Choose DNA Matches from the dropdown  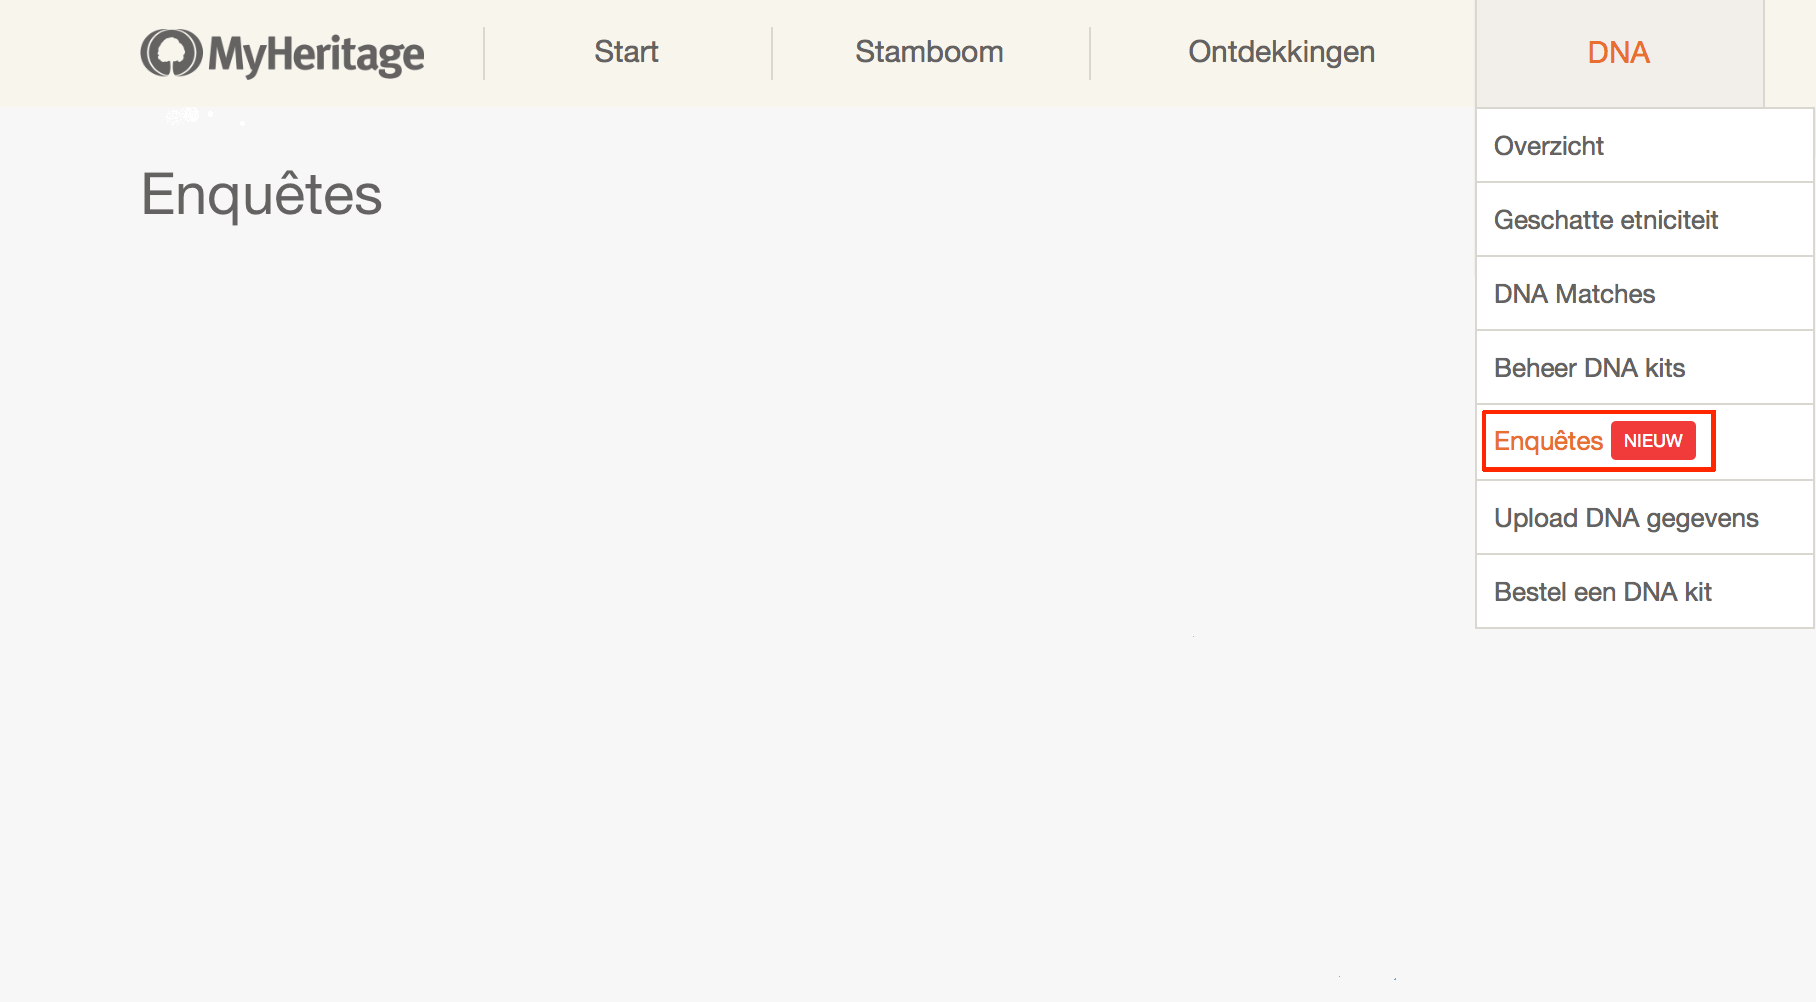[1574, 294]
